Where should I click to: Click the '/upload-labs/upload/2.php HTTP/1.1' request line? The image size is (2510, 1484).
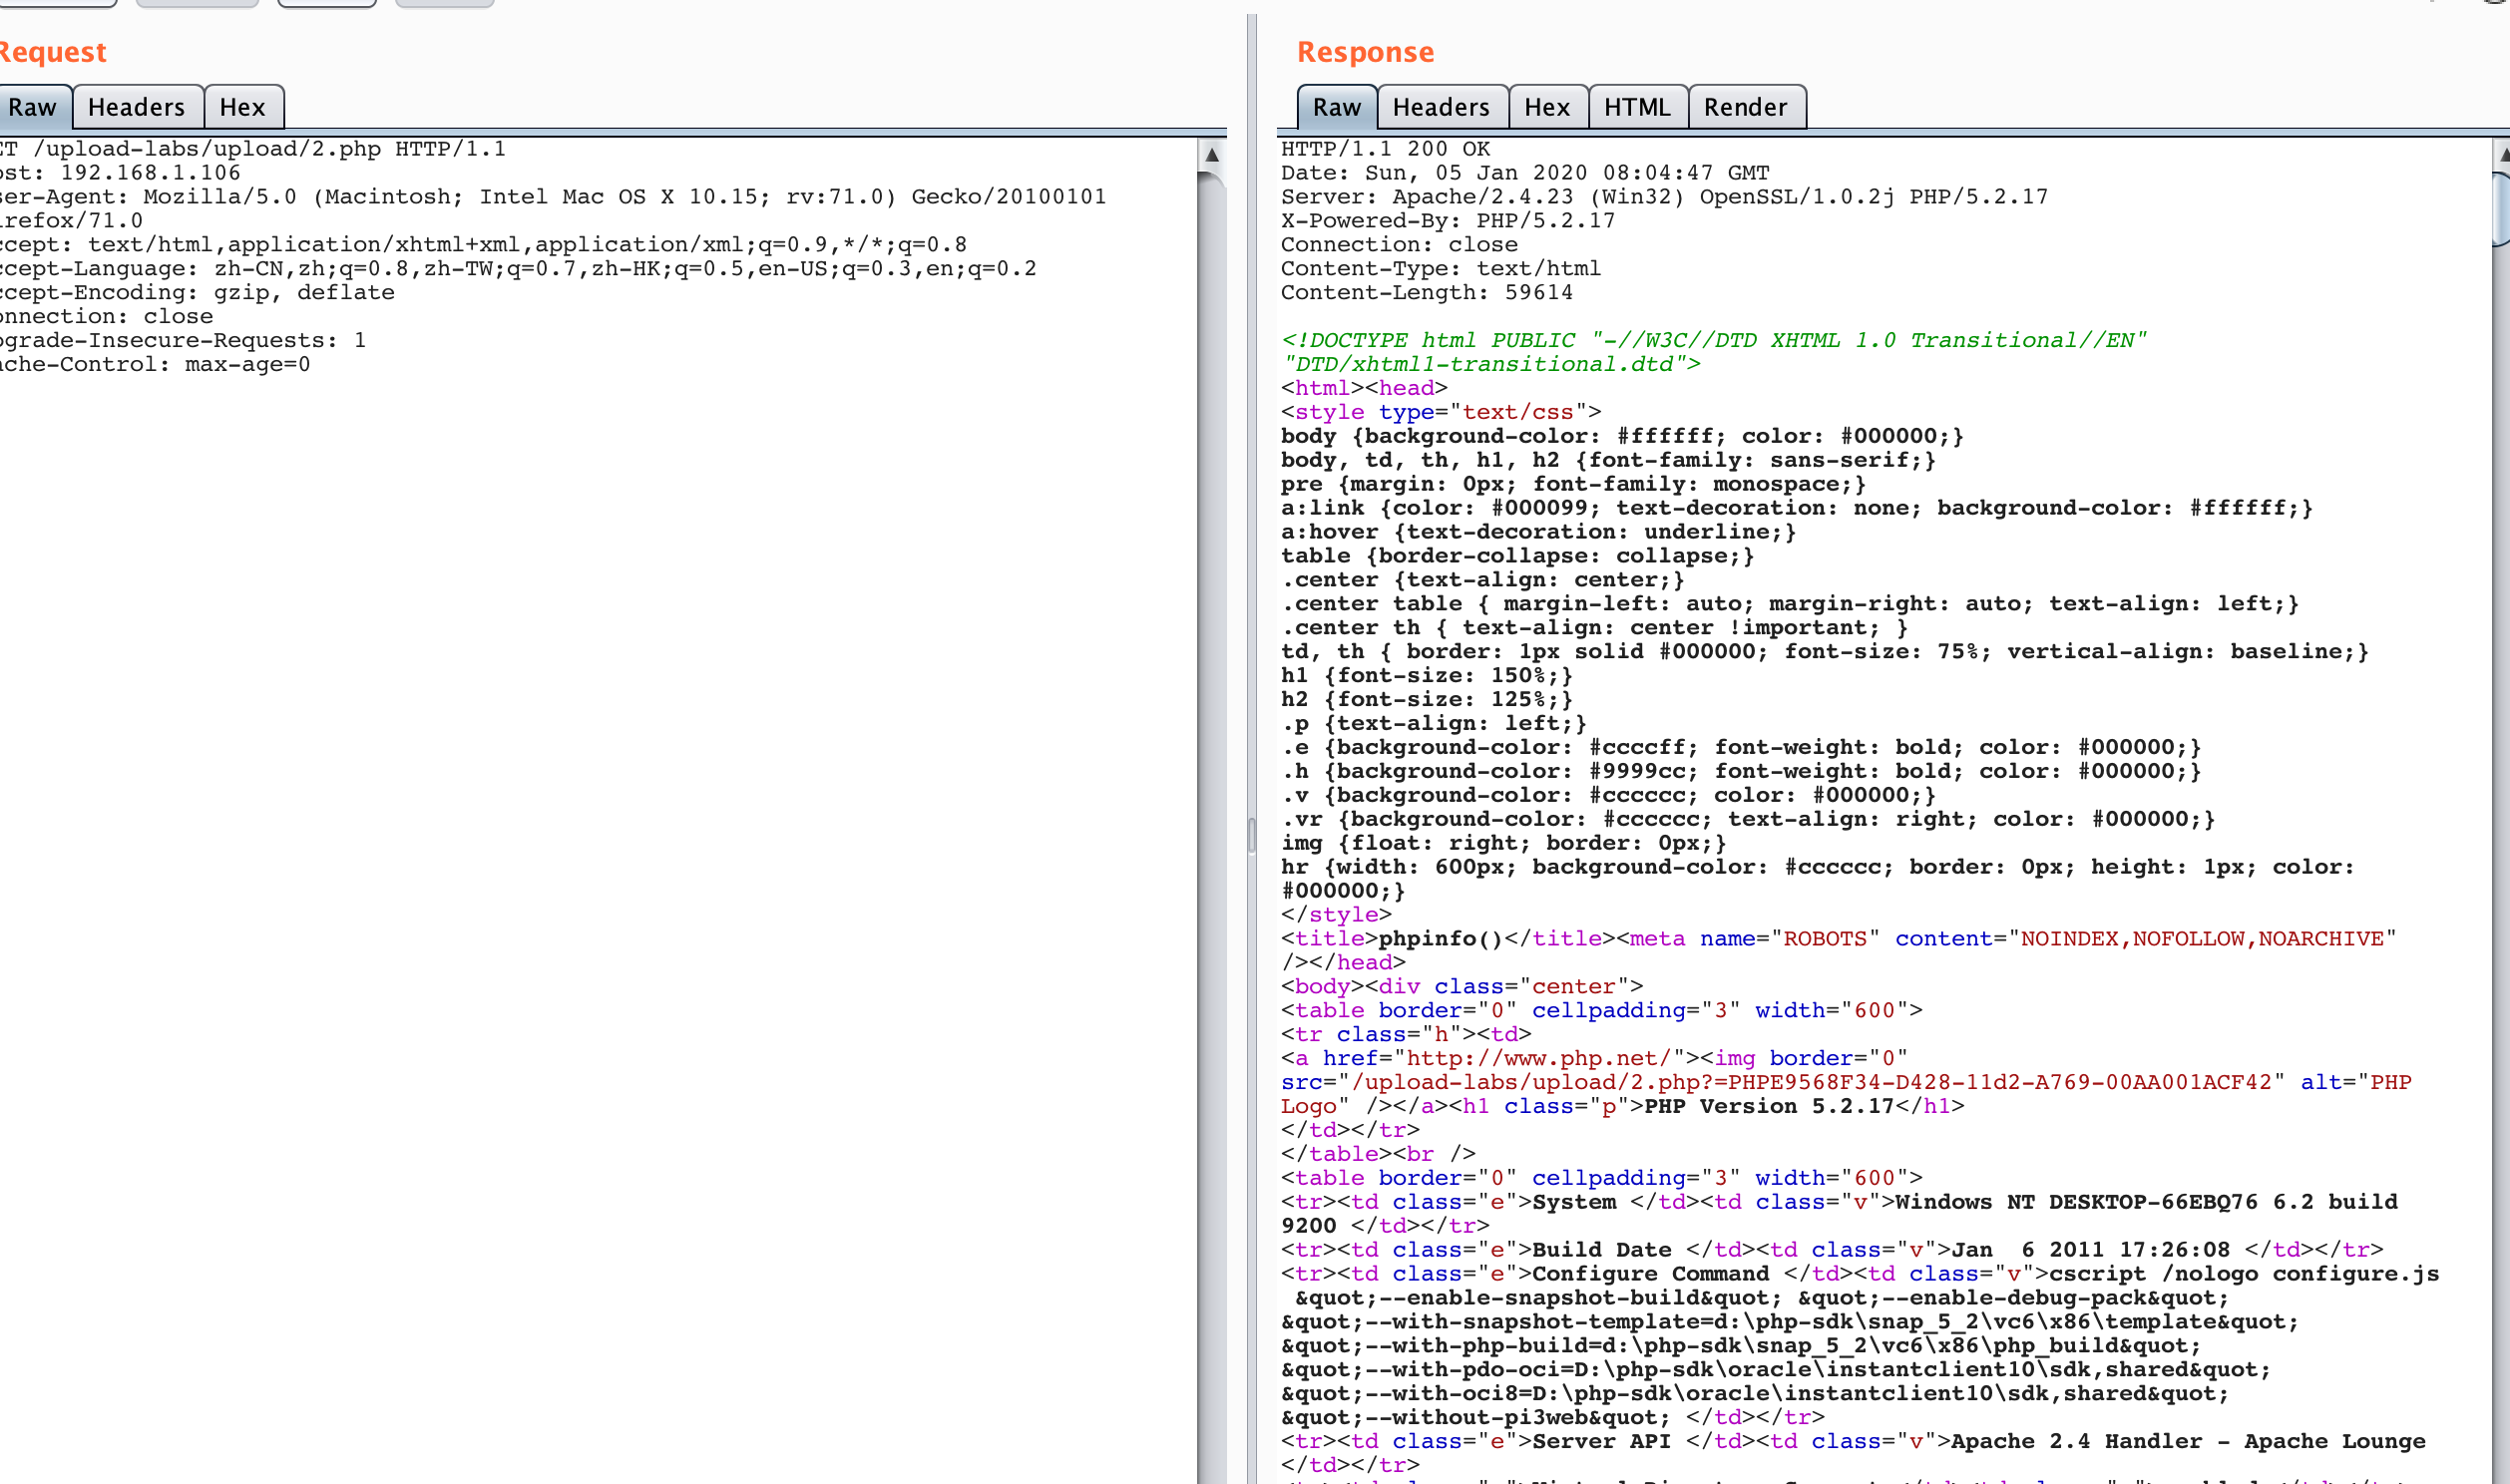253,149
